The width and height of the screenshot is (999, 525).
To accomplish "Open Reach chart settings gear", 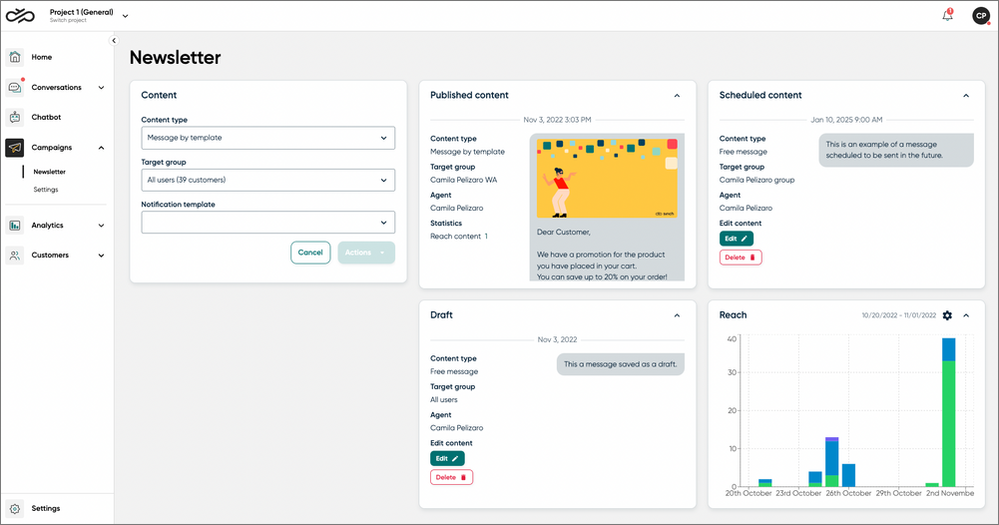I will coord(947,315).
